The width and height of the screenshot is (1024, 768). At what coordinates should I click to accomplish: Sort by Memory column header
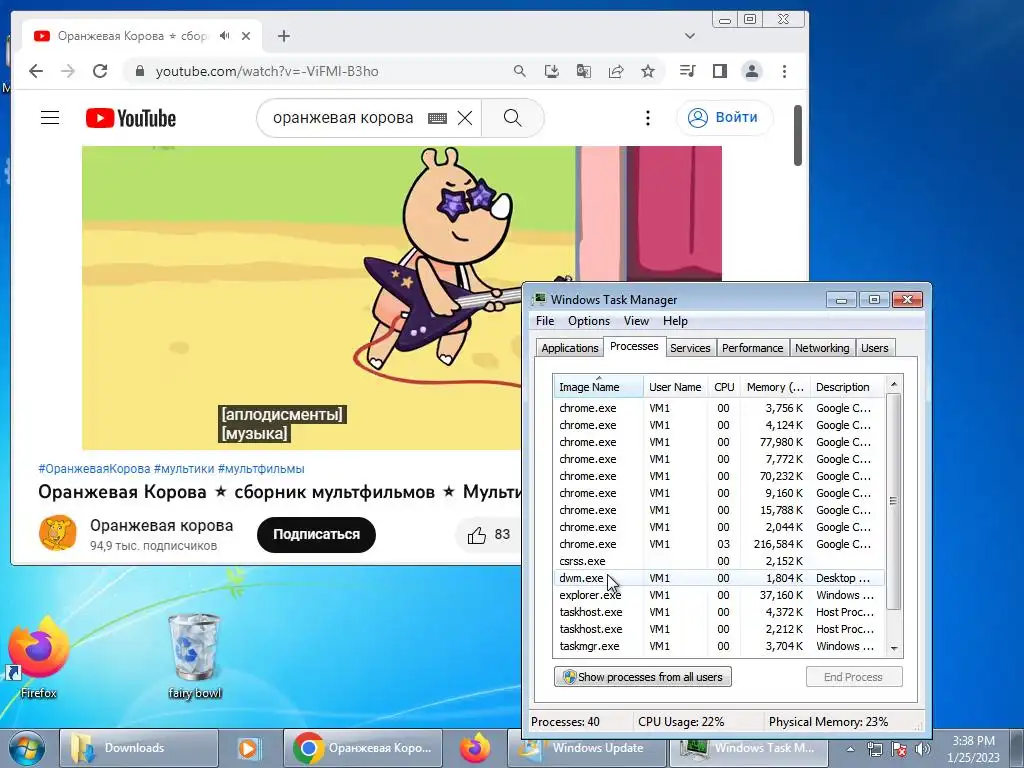[775, 387]
